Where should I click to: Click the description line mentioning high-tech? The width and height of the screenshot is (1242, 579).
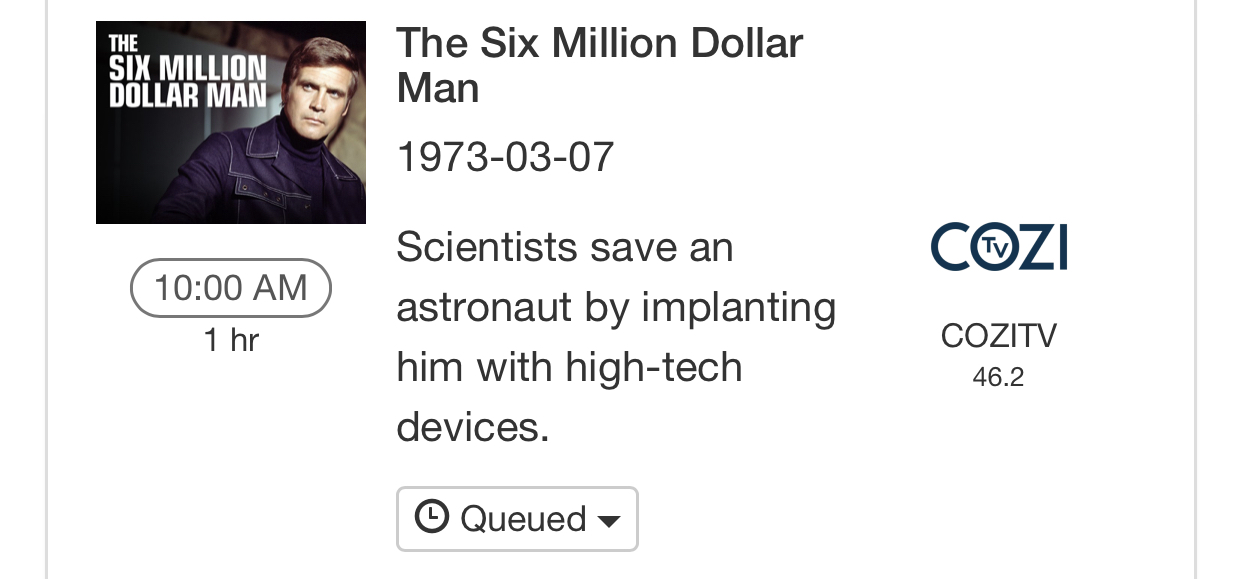click(x=569, y=367)
